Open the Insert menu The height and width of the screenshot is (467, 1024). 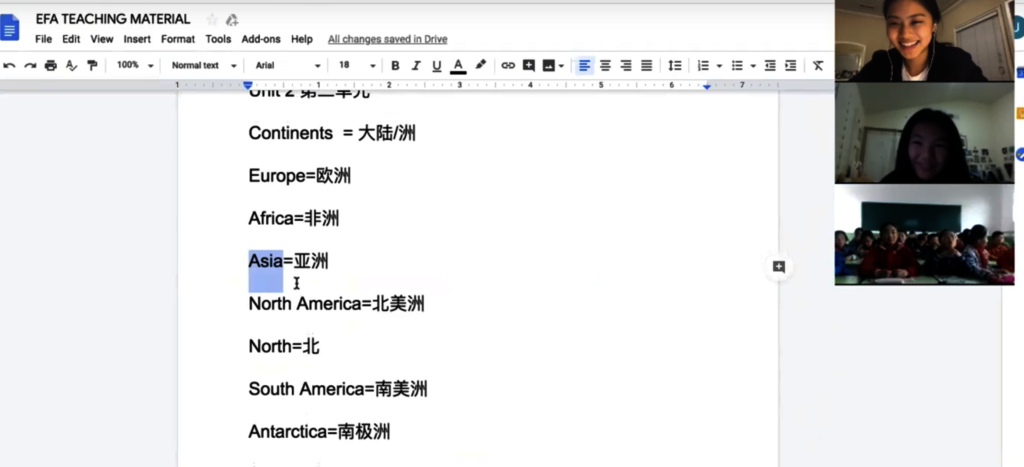[137, 39]
